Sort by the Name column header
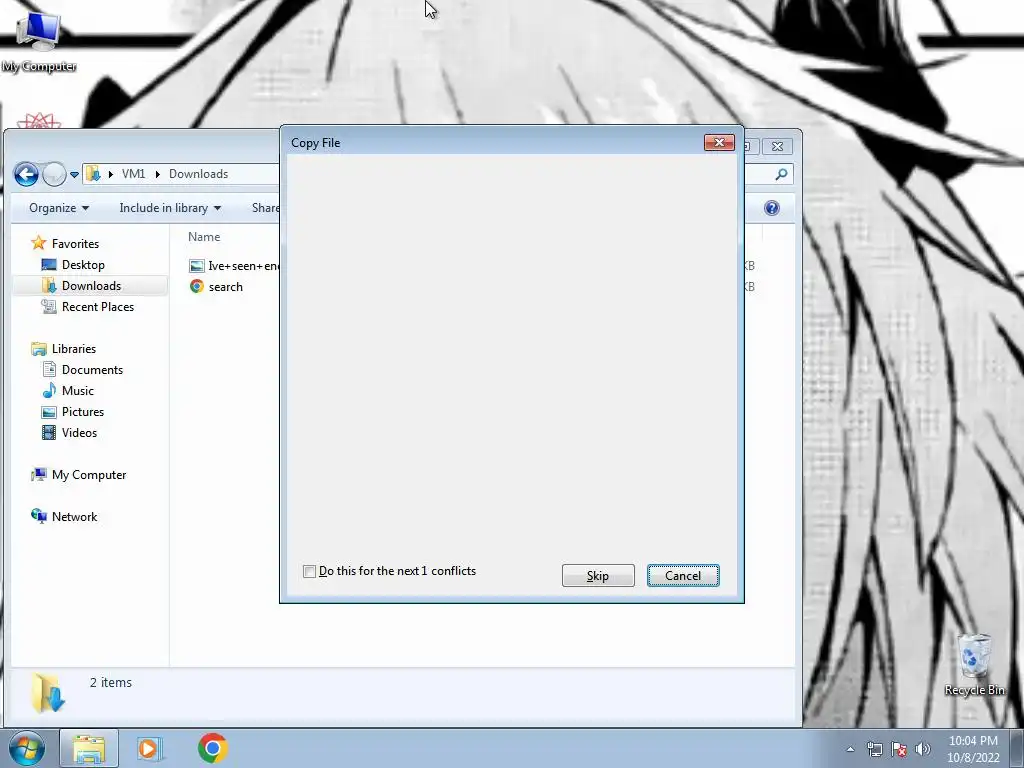 point(204,237)
